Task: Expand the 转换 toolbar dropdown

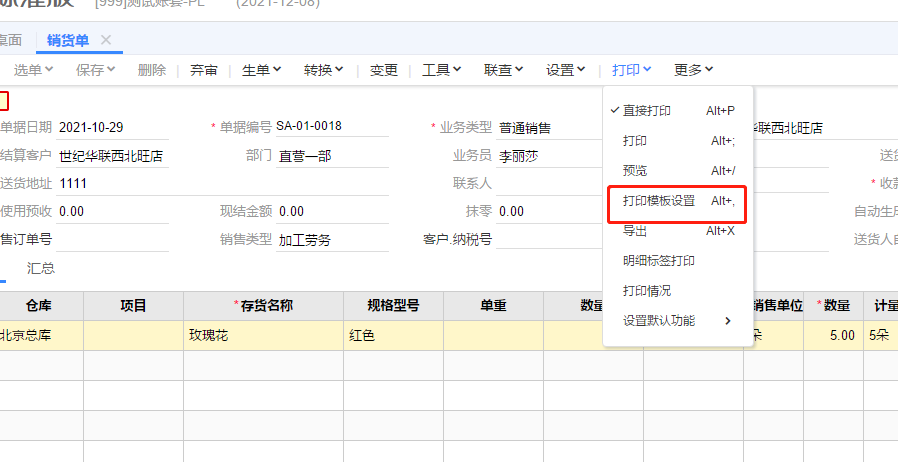Action: tap(323, 70)
